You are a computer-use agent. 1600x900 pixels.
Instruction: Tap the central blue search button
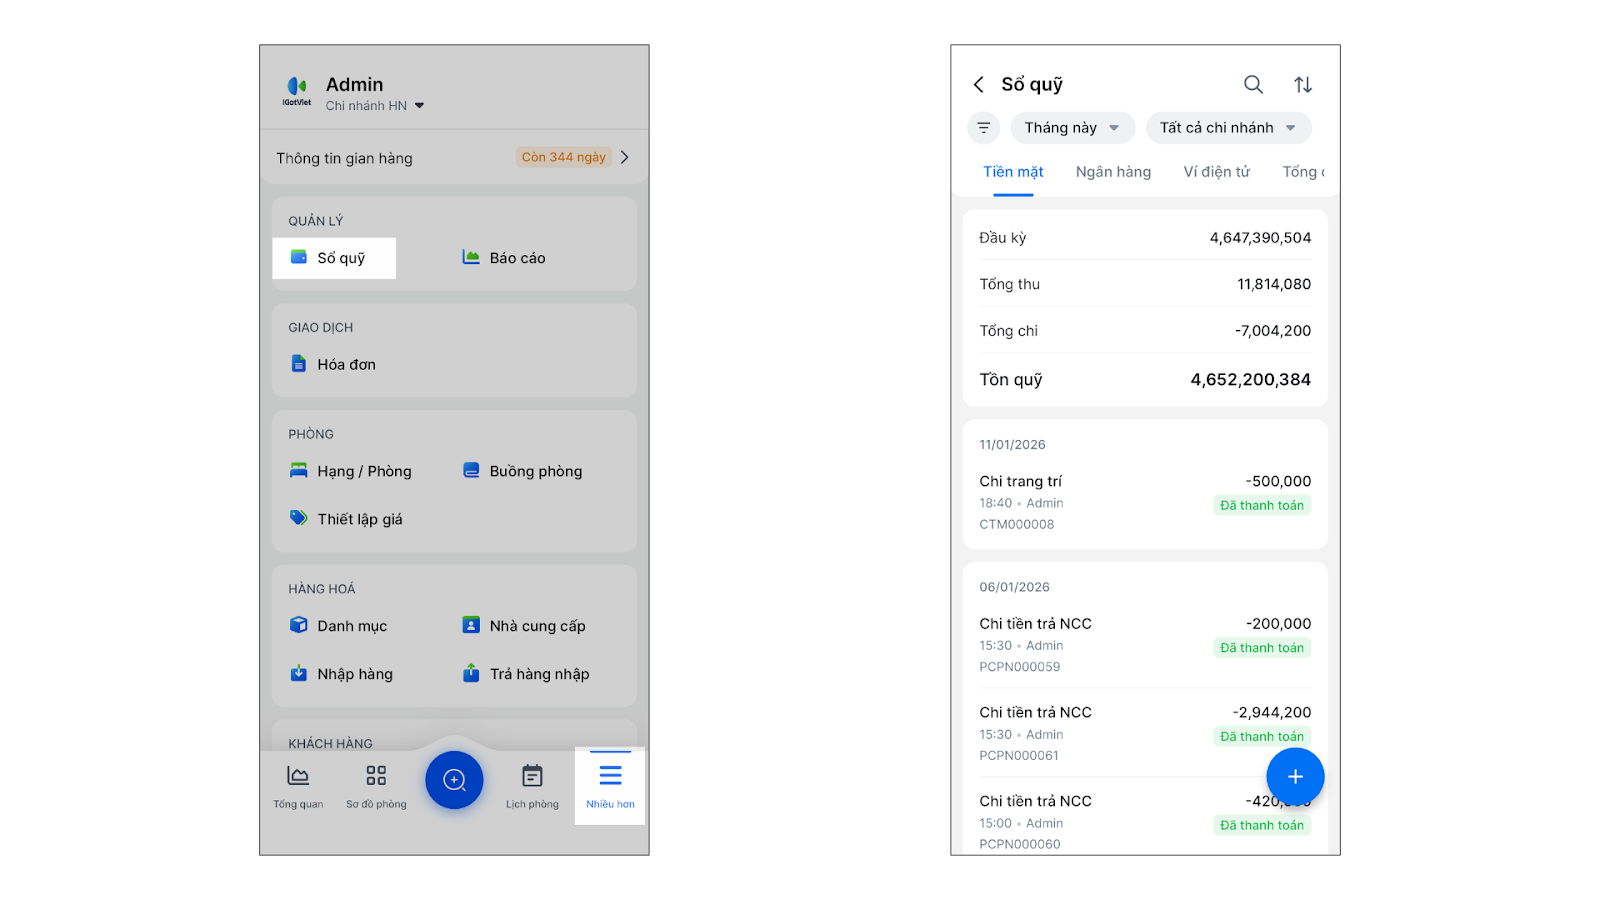click(x=454, y=780)
